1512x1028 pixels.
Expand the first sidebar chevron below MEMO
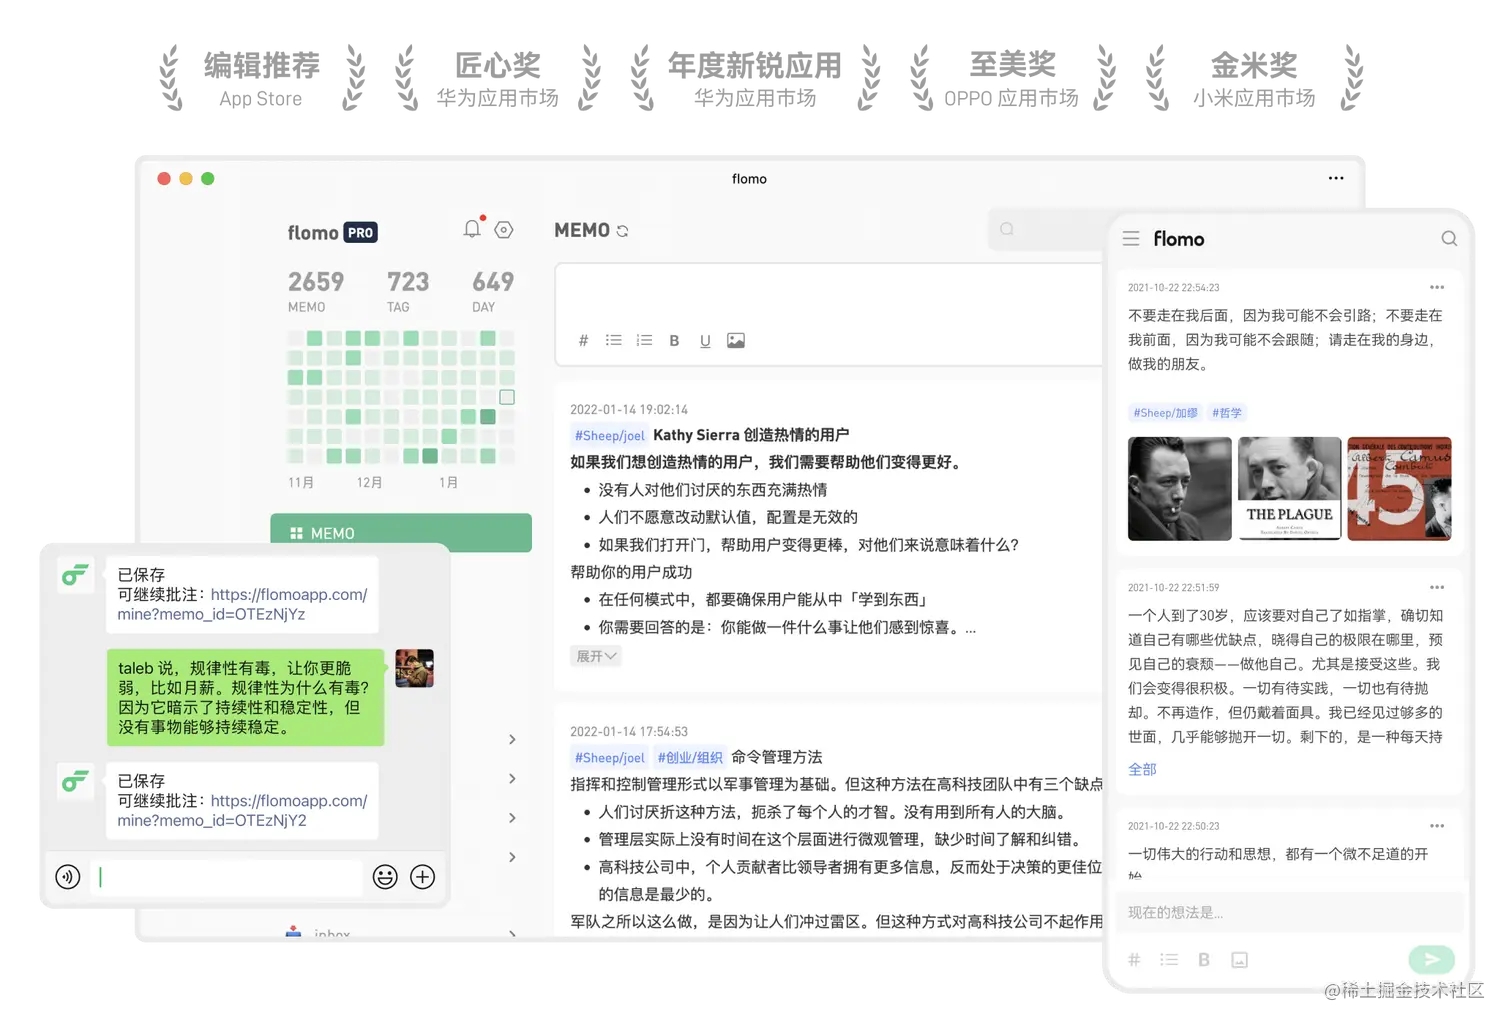[x=512, y=739]
